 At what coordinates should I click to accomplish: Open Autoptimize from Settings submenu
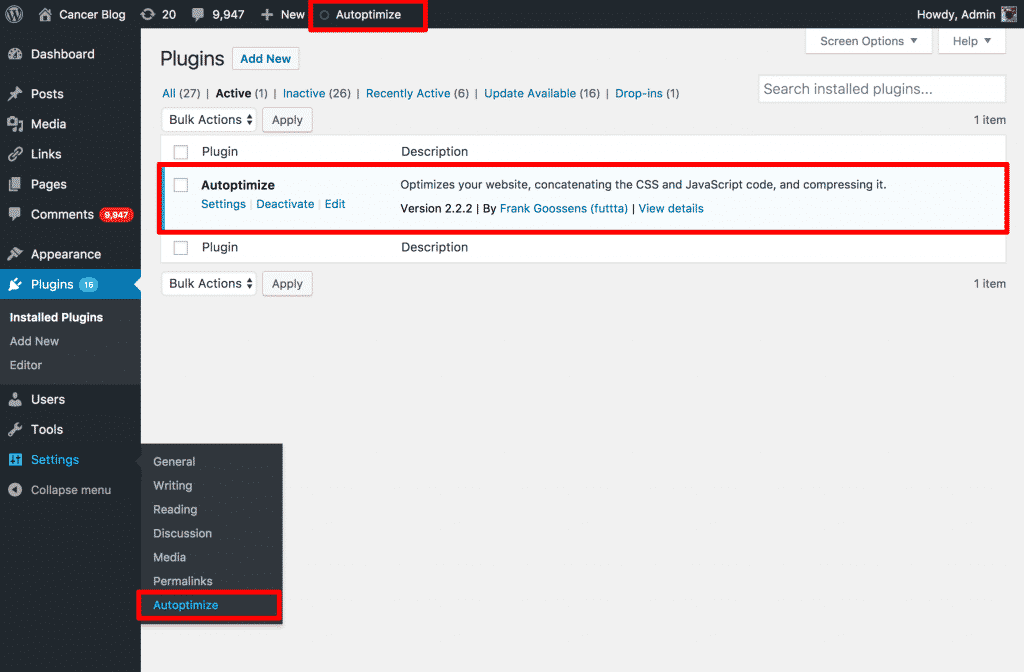(x=185, y=605)
